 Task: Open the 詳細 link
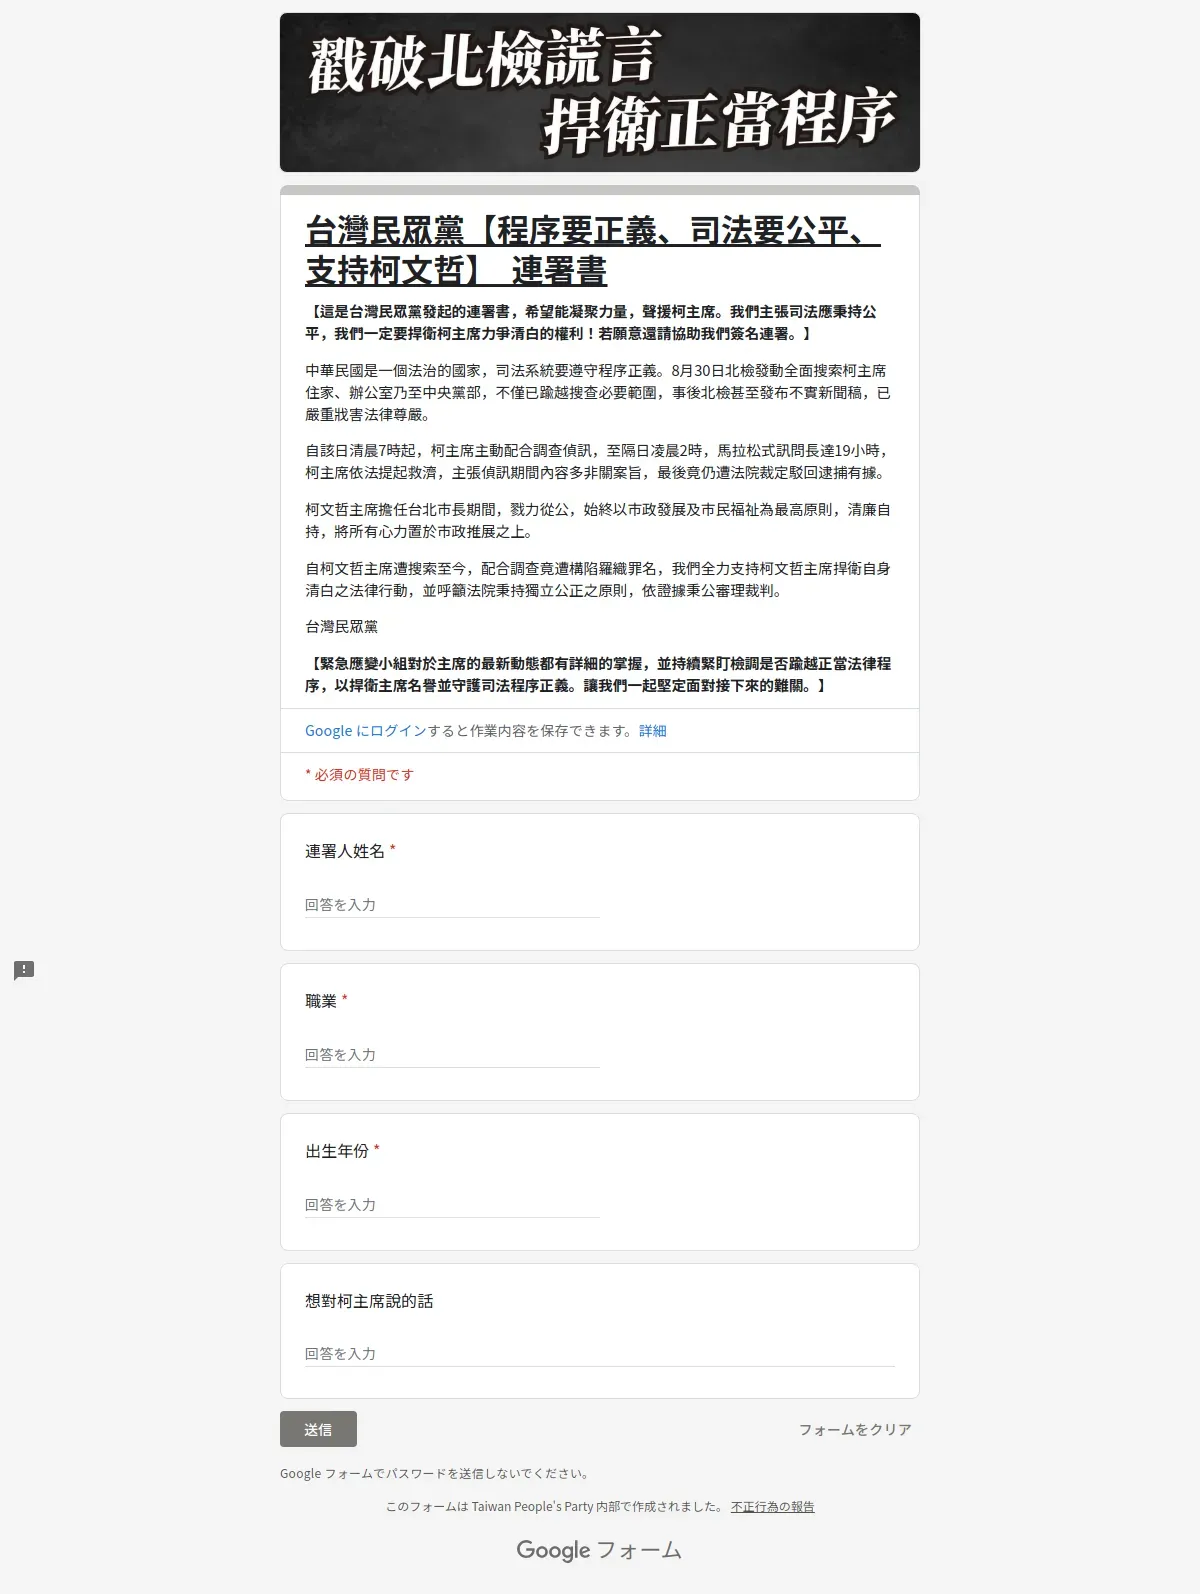[653, 731]
